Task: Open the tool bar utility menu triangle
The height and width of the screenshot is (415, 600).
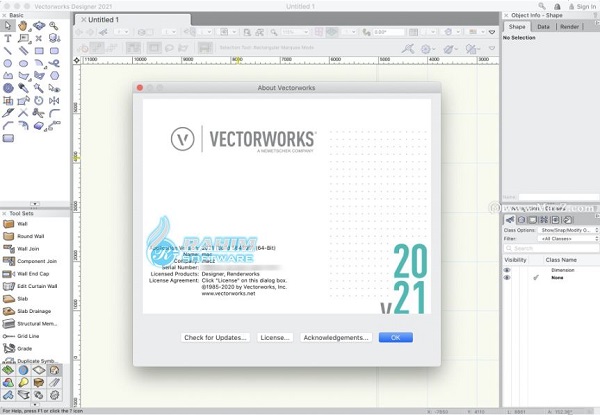Action: click(492, 48)
